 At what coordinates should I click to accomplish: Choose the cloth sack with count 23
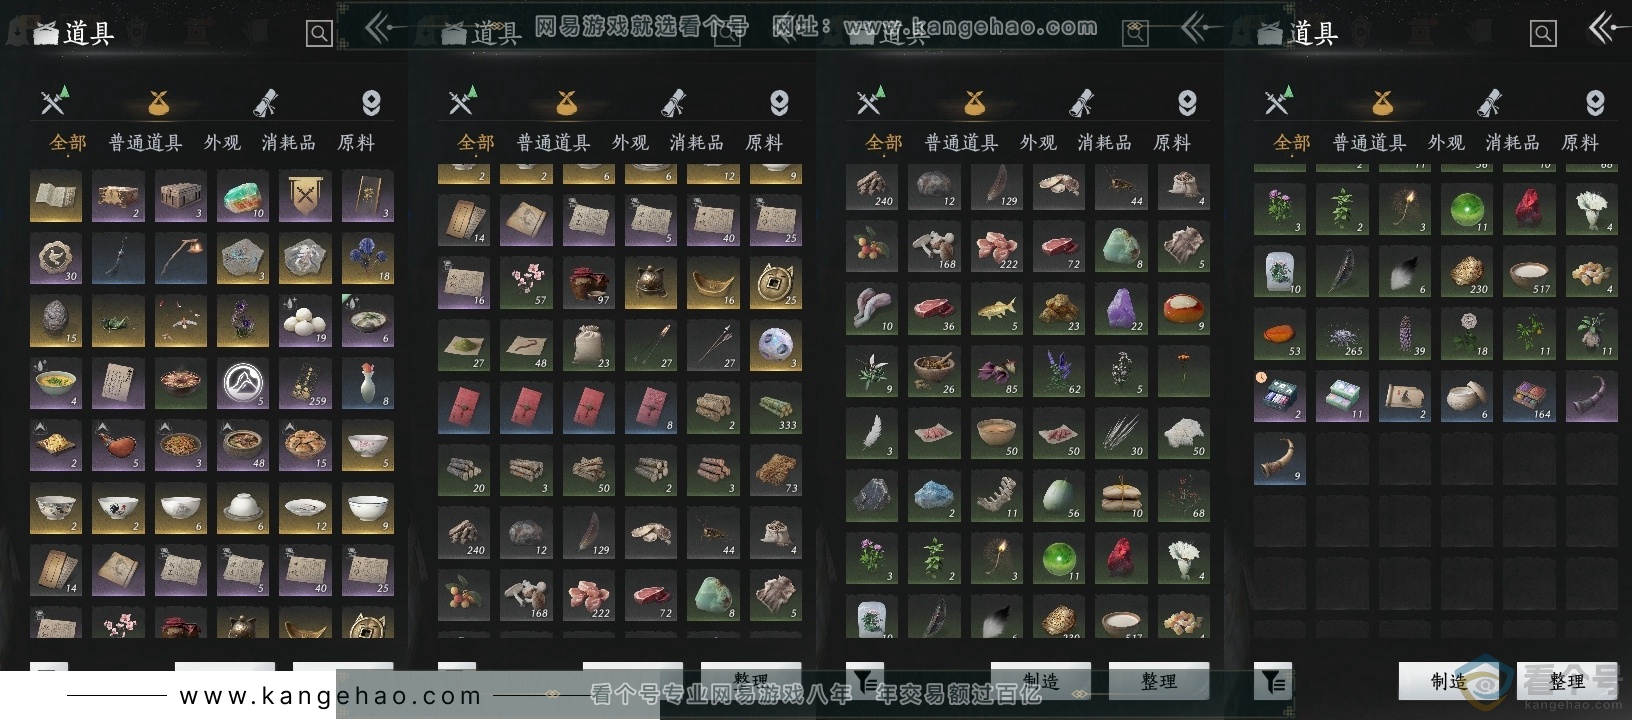tap(589, 346)
